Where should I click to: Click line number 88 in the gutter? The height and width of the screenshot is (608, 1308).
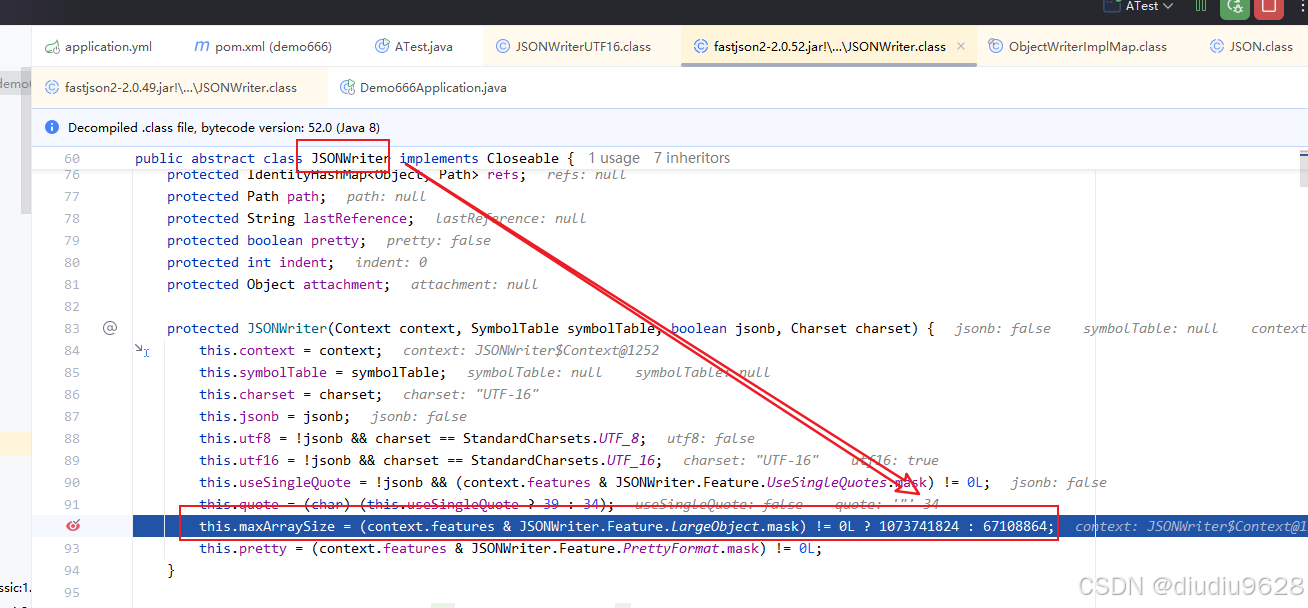(x=71, y=438)
